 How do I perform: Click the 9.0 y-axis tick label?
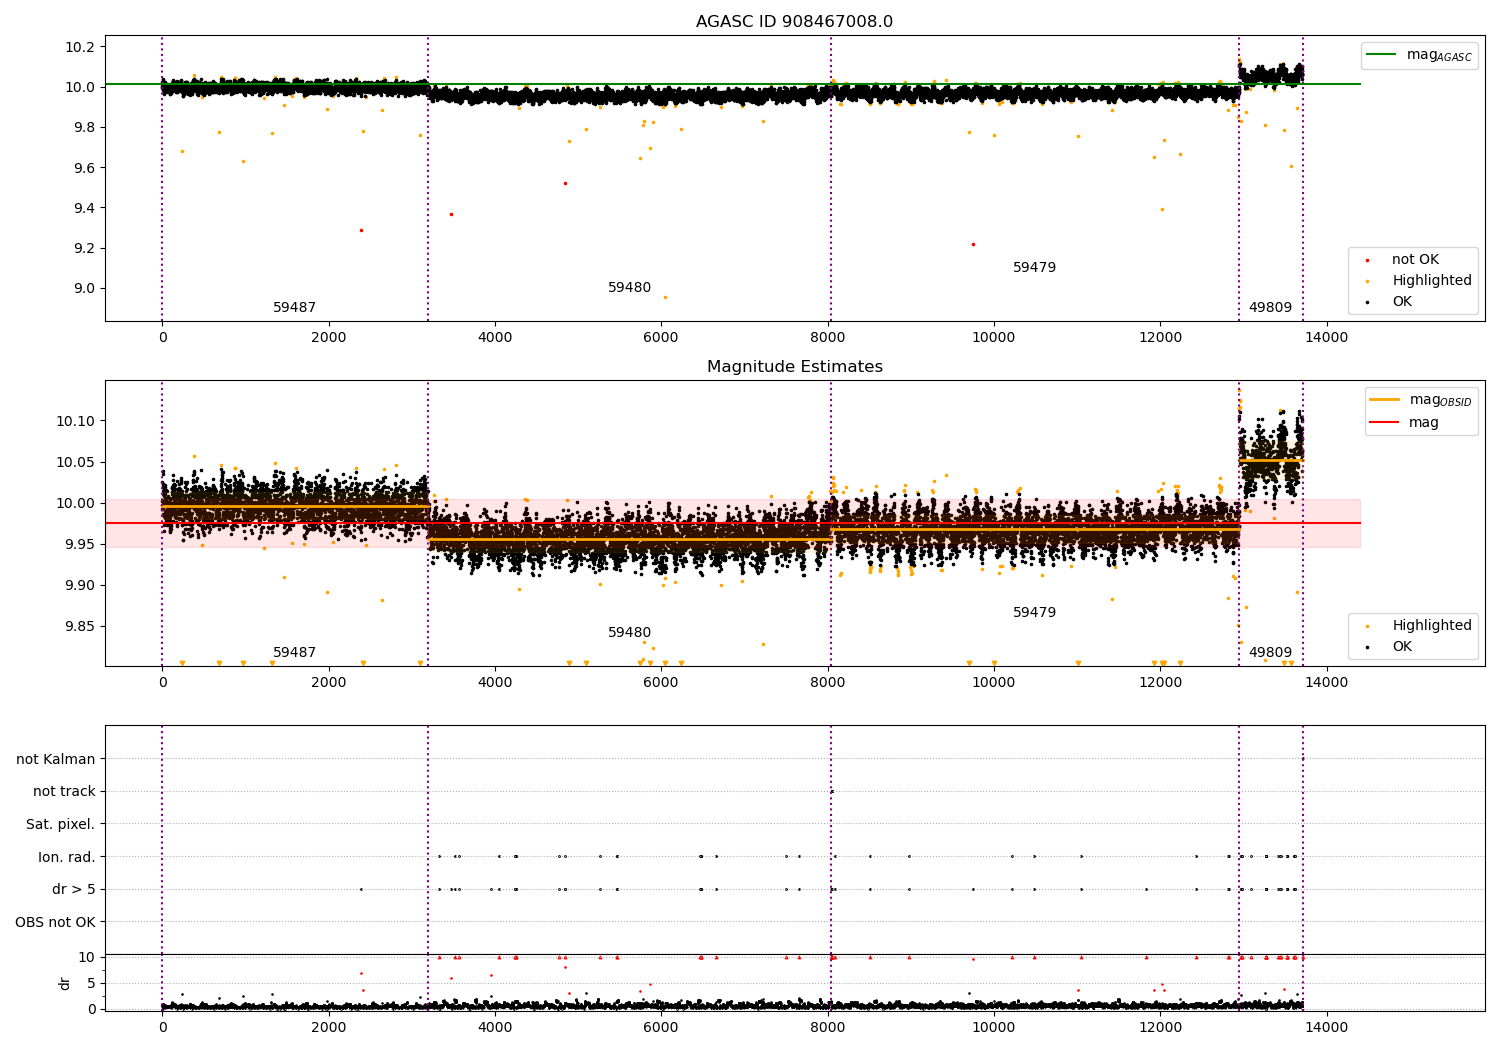(84, 288)
